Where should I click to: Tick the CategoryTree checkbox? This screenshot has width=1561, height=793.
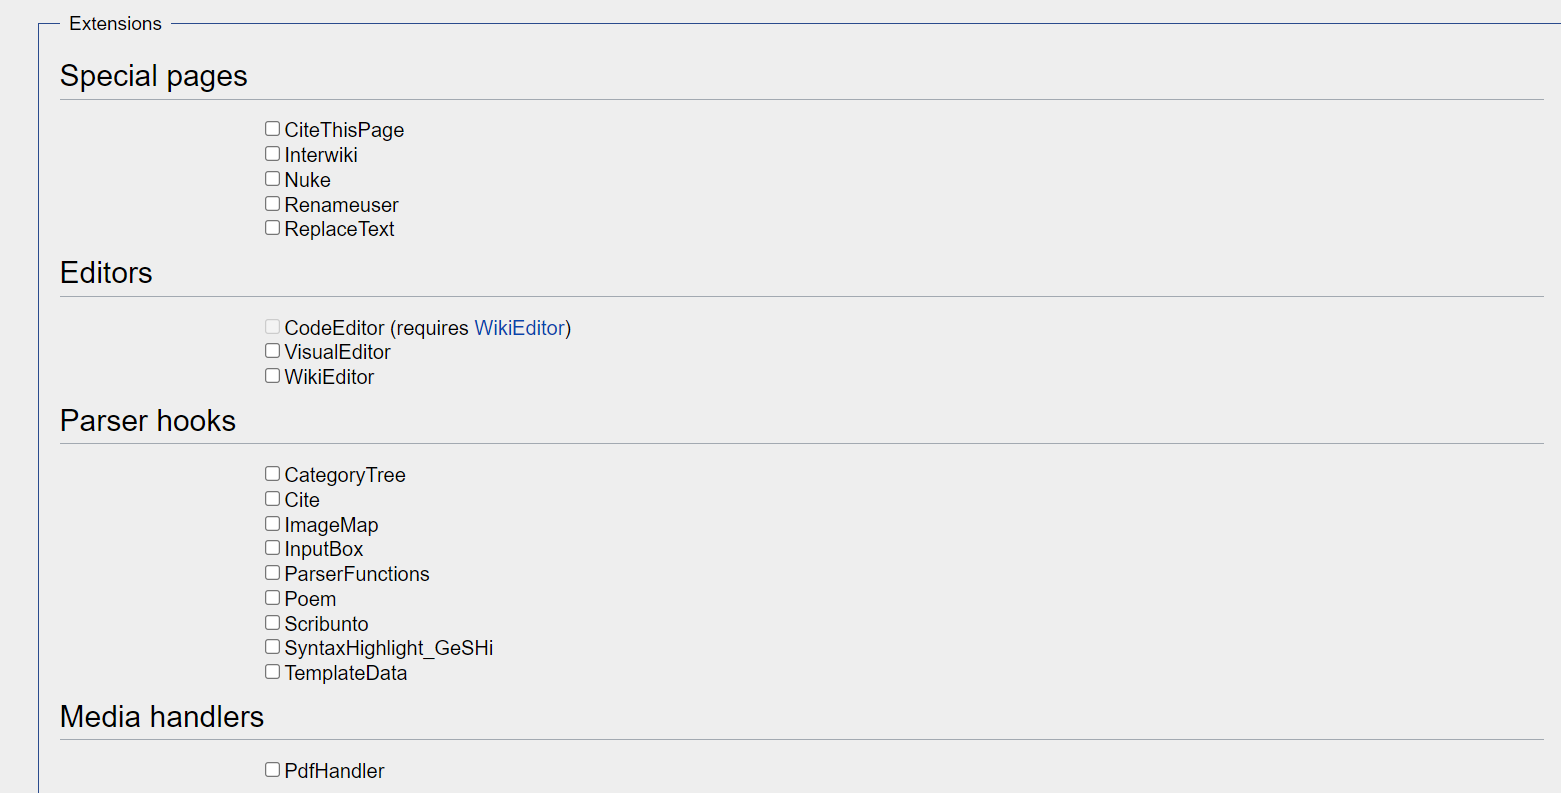[x=272, y=474]
